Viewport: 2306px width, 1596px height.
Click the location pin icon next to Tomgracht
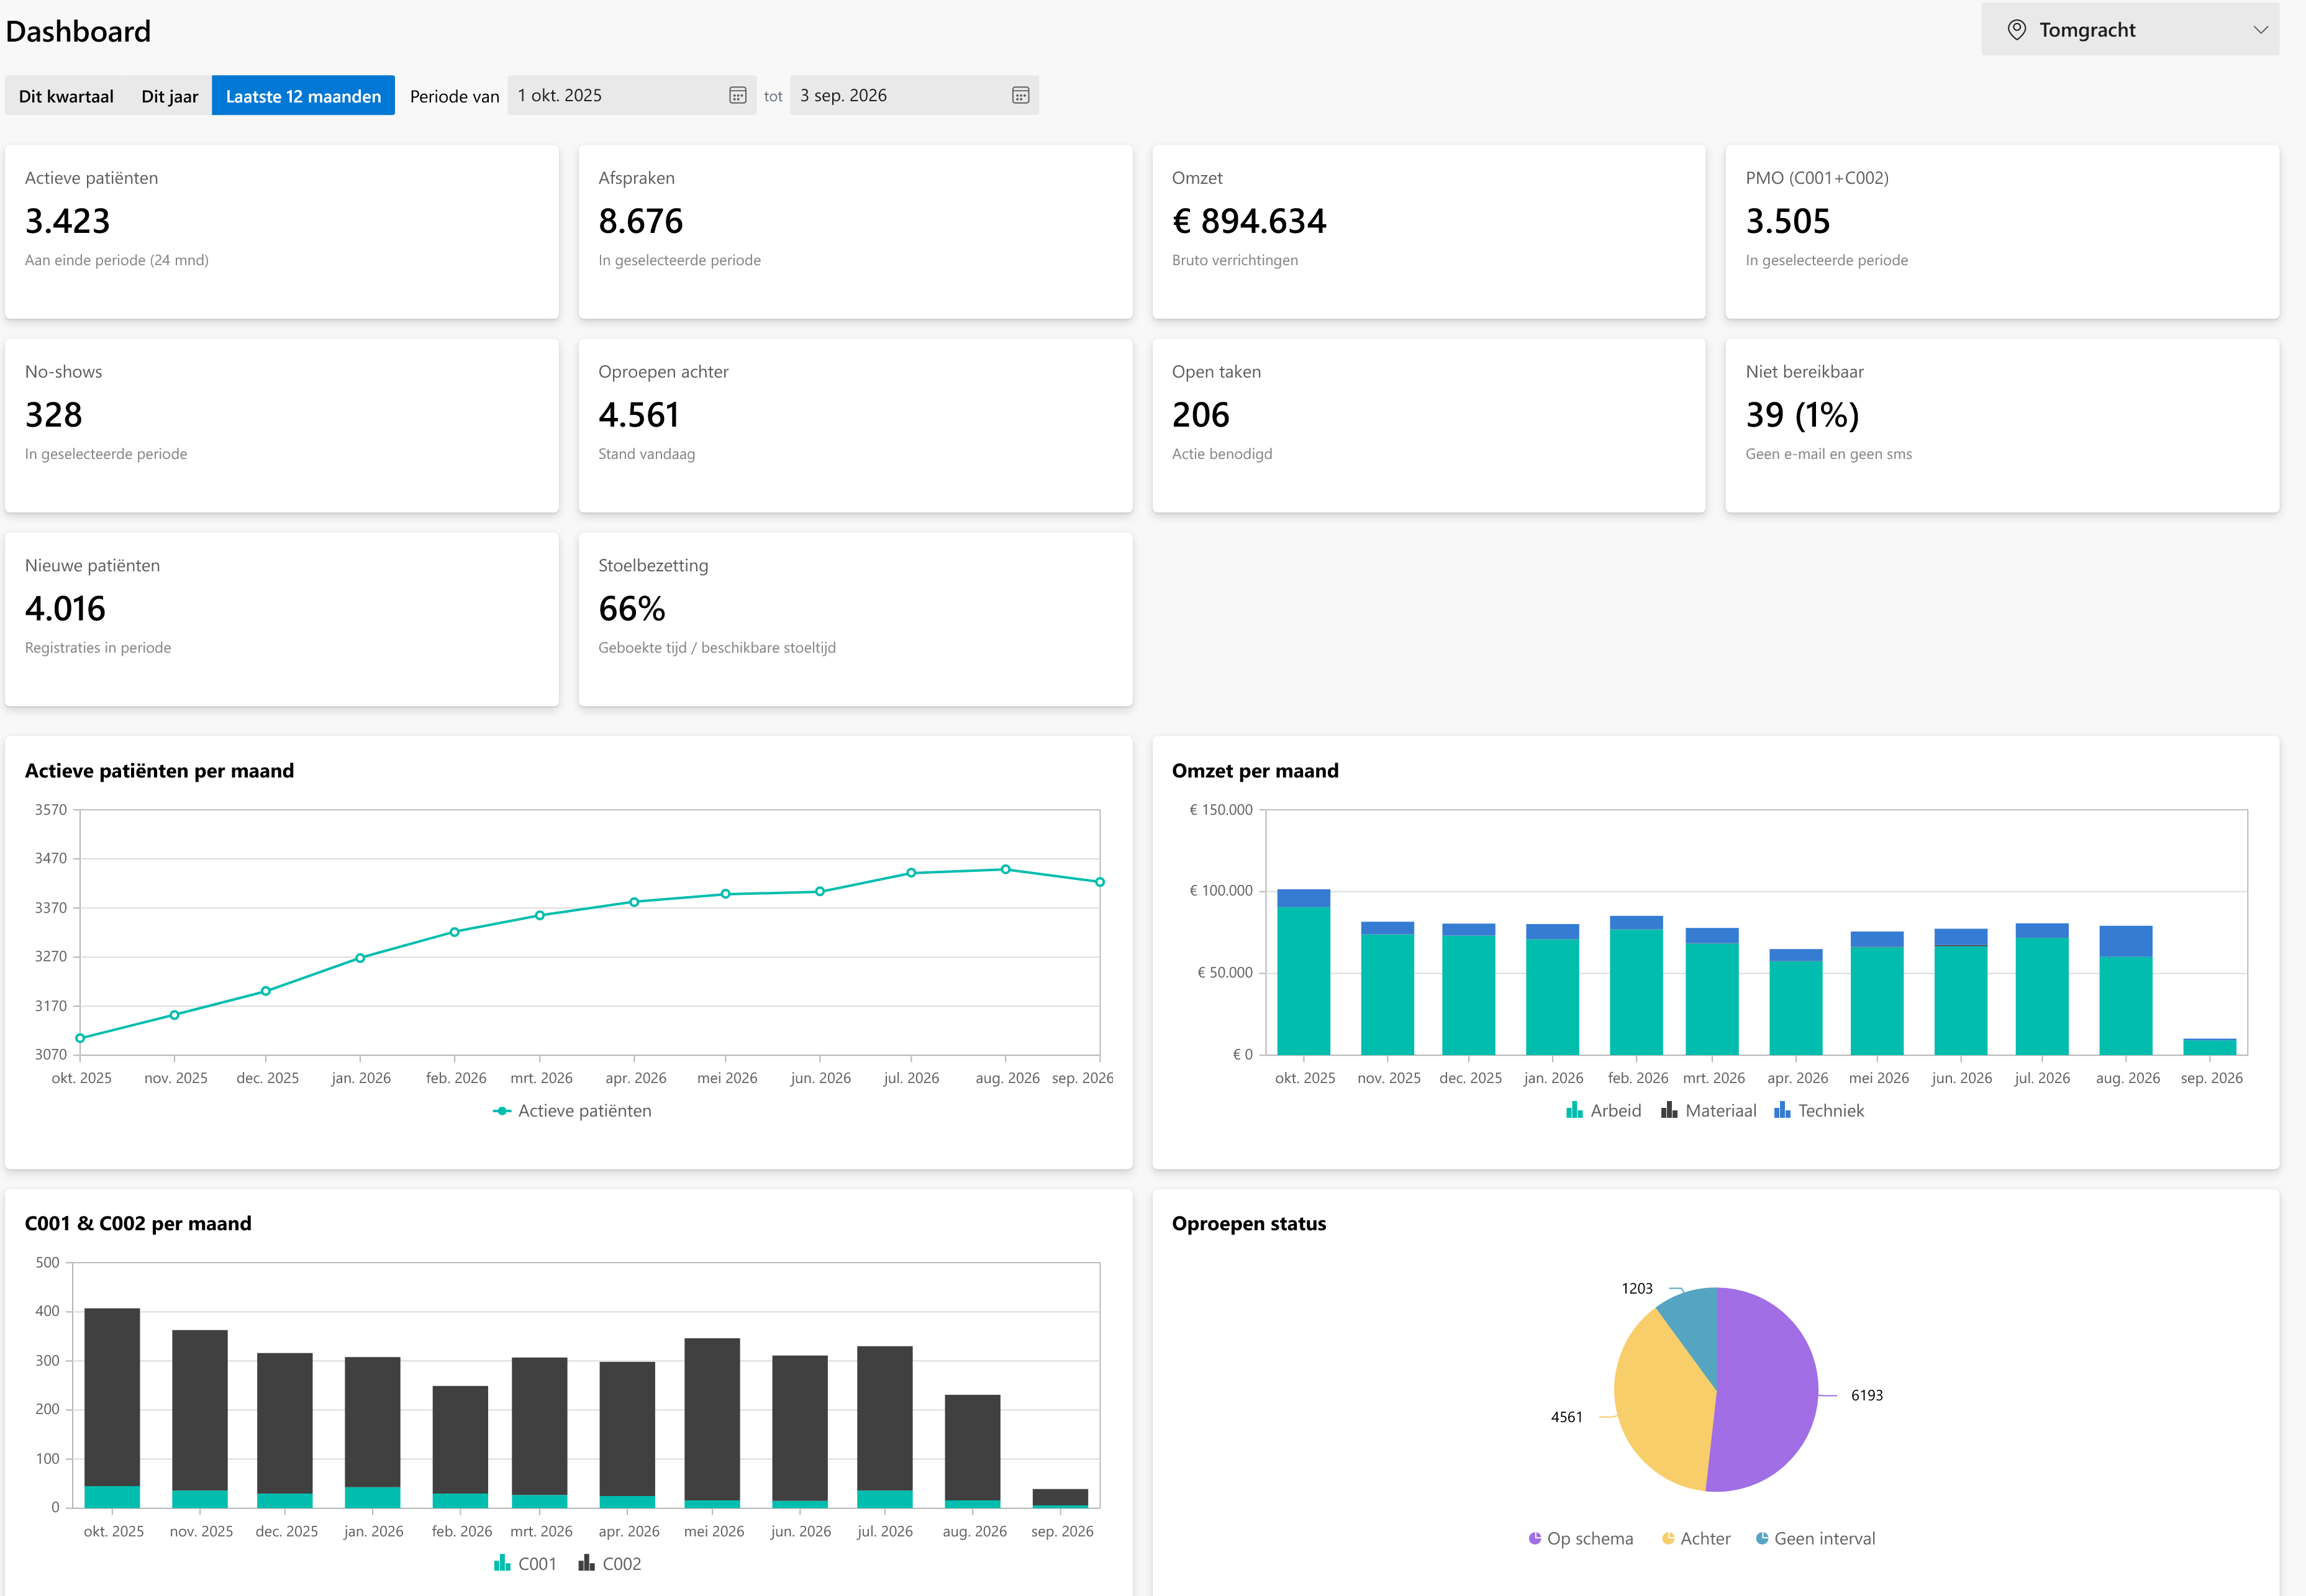click(2017, 30)
